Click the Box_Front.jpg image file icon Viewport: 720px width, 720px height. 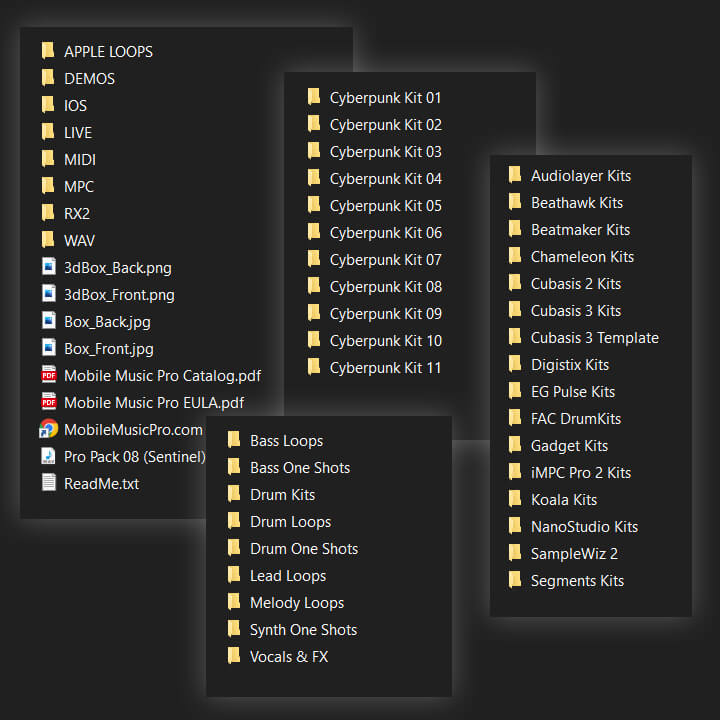click(49, 348)
